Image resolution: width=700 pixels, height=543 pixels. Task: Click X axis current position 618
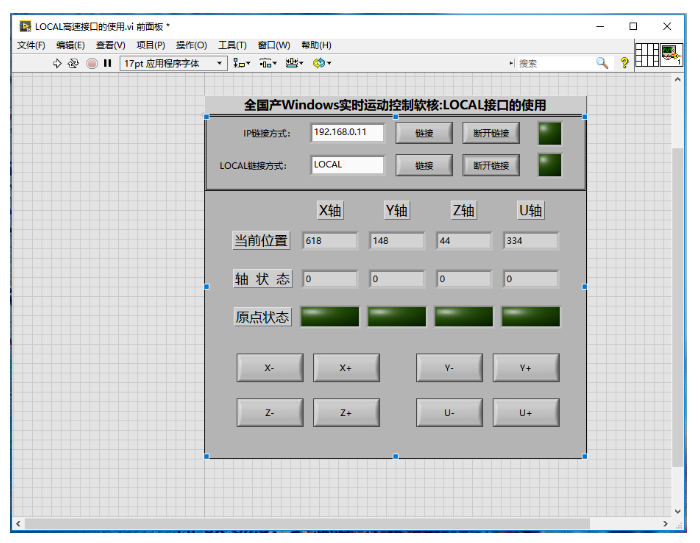(330, 241)
